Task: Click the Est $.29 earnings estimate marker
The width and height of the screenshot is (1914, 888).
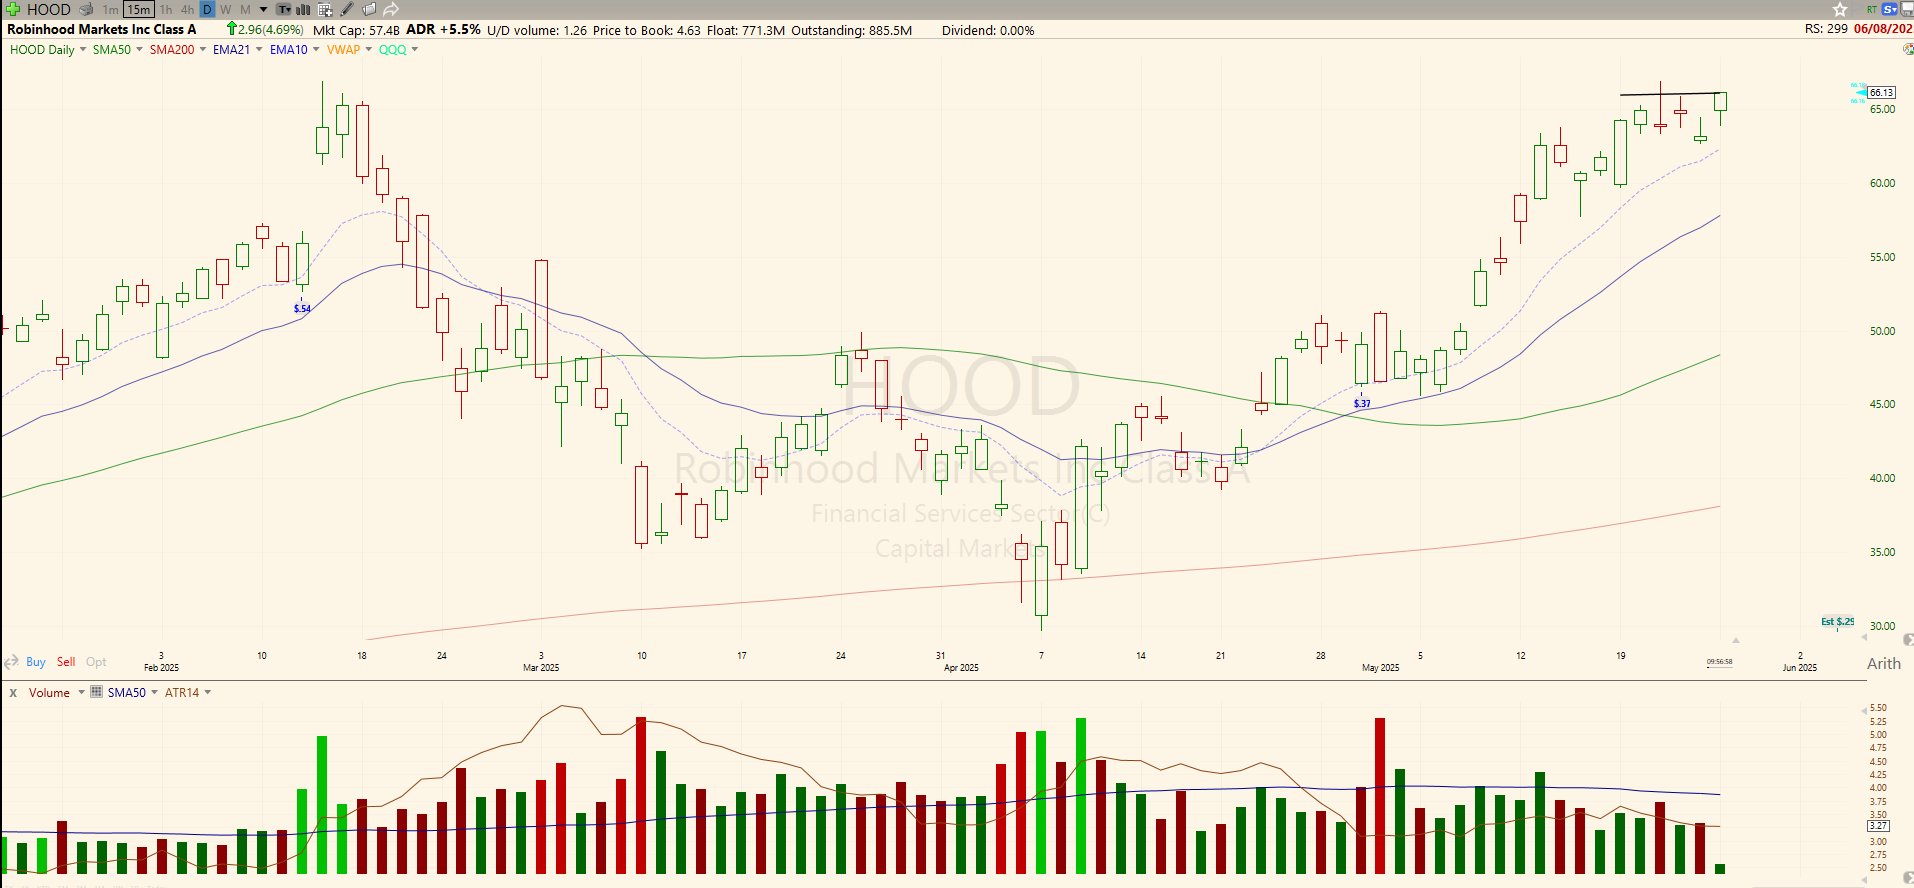Action: click(1837, 621)
